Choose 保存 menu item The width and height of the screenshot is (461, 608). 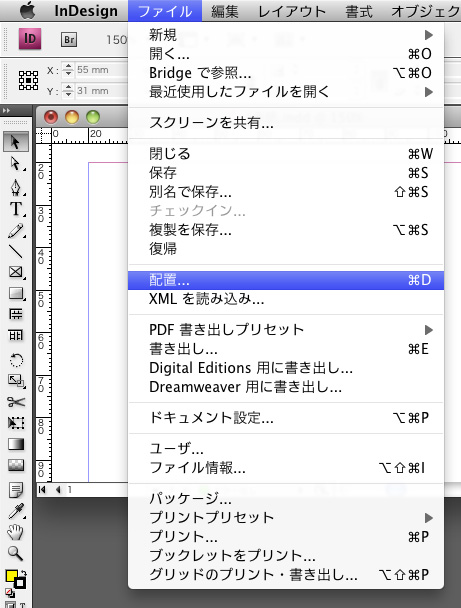point(286,173)
